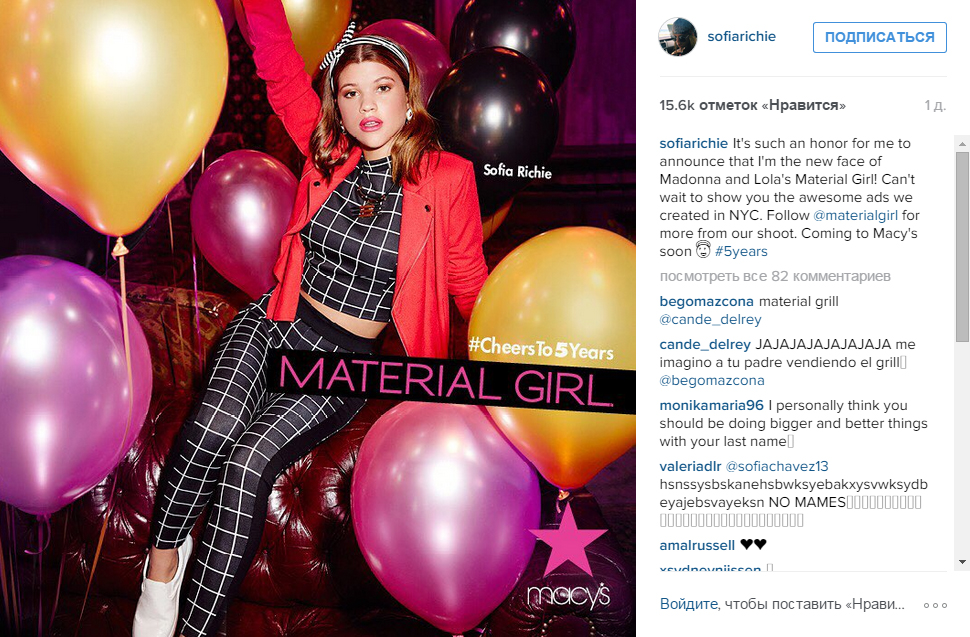This screenshot has width=970, height=637.
Task: Open the @cande_delrey mention
Action: point(710,320)
